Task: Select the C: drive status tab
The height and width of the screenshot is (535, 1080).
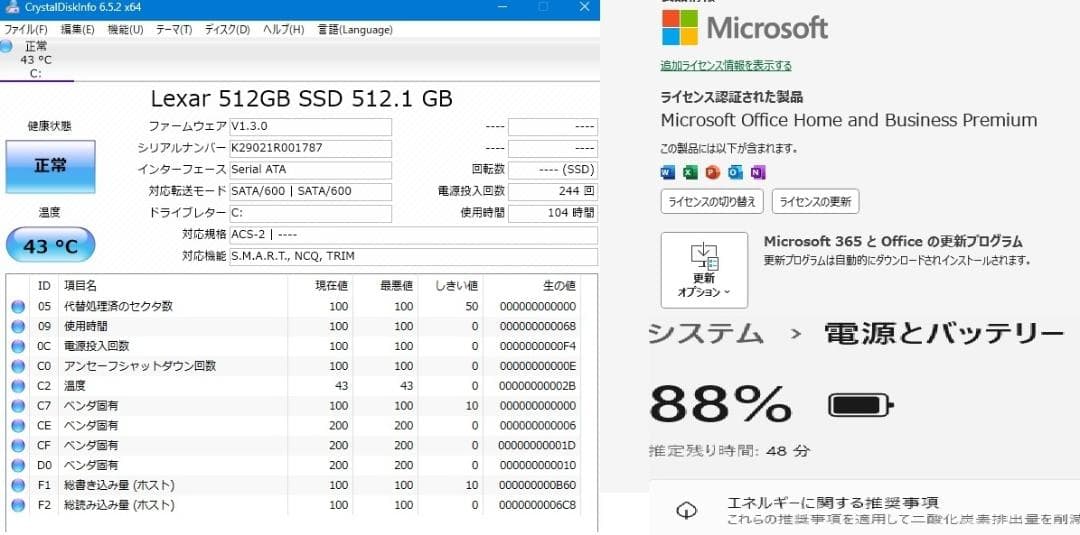Action: coord(36,60)
